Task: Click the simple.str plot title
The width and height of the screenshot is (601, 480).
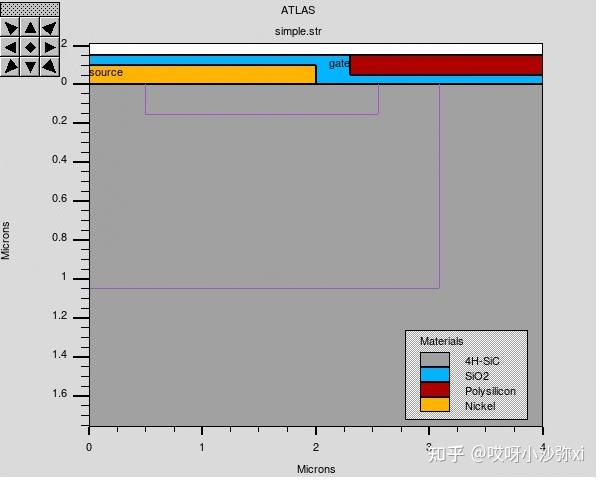Action: (298, 31)
